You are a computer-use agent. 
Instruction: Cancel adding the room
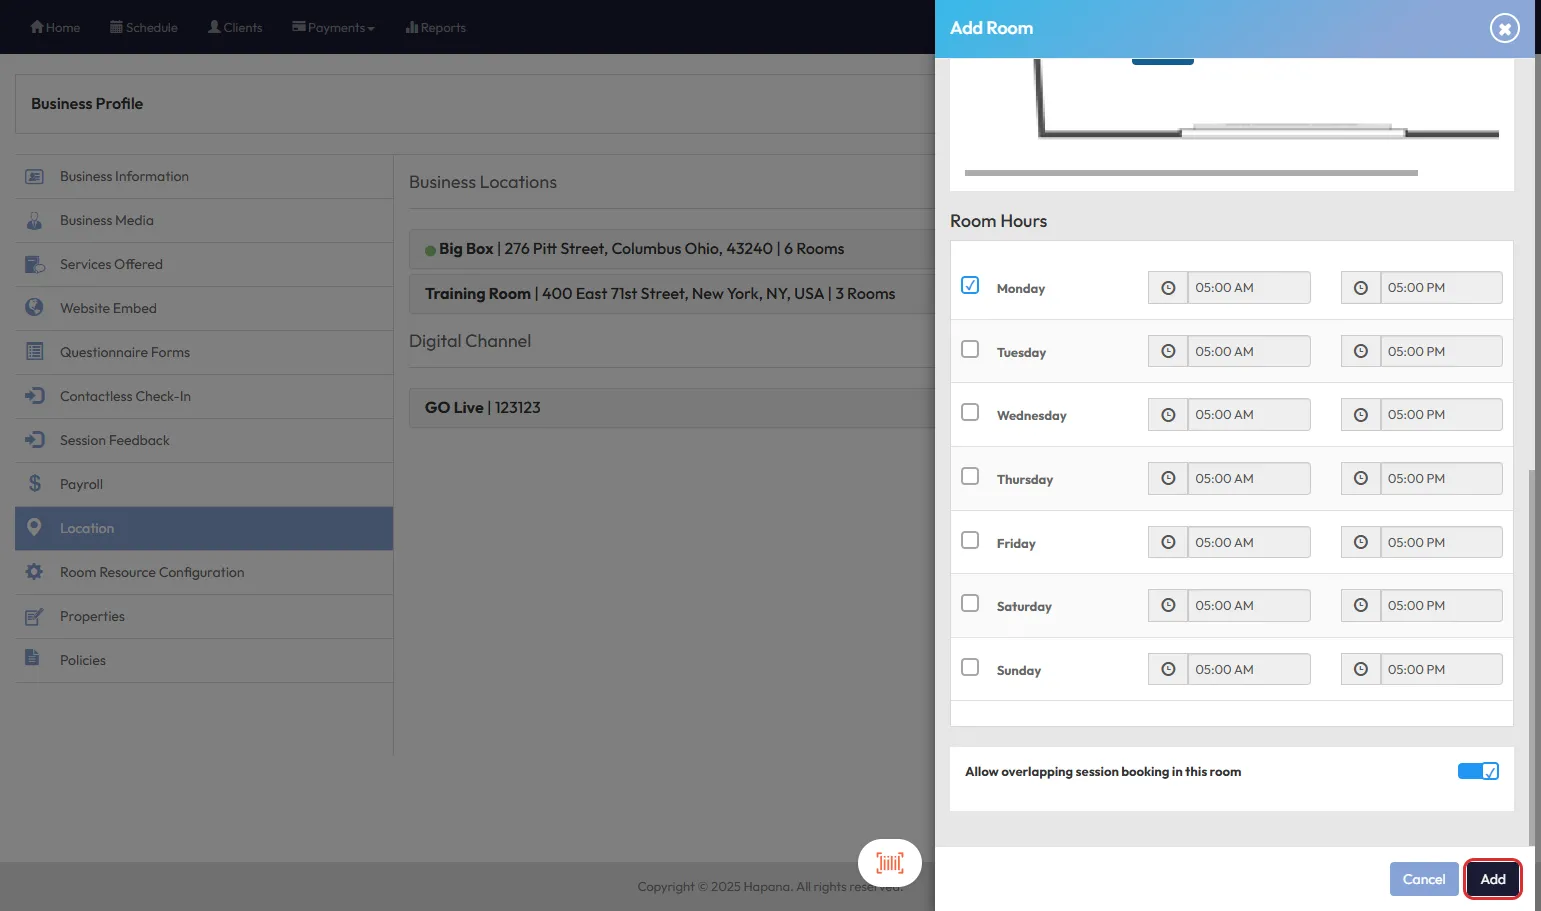[x=1423, y=879]
